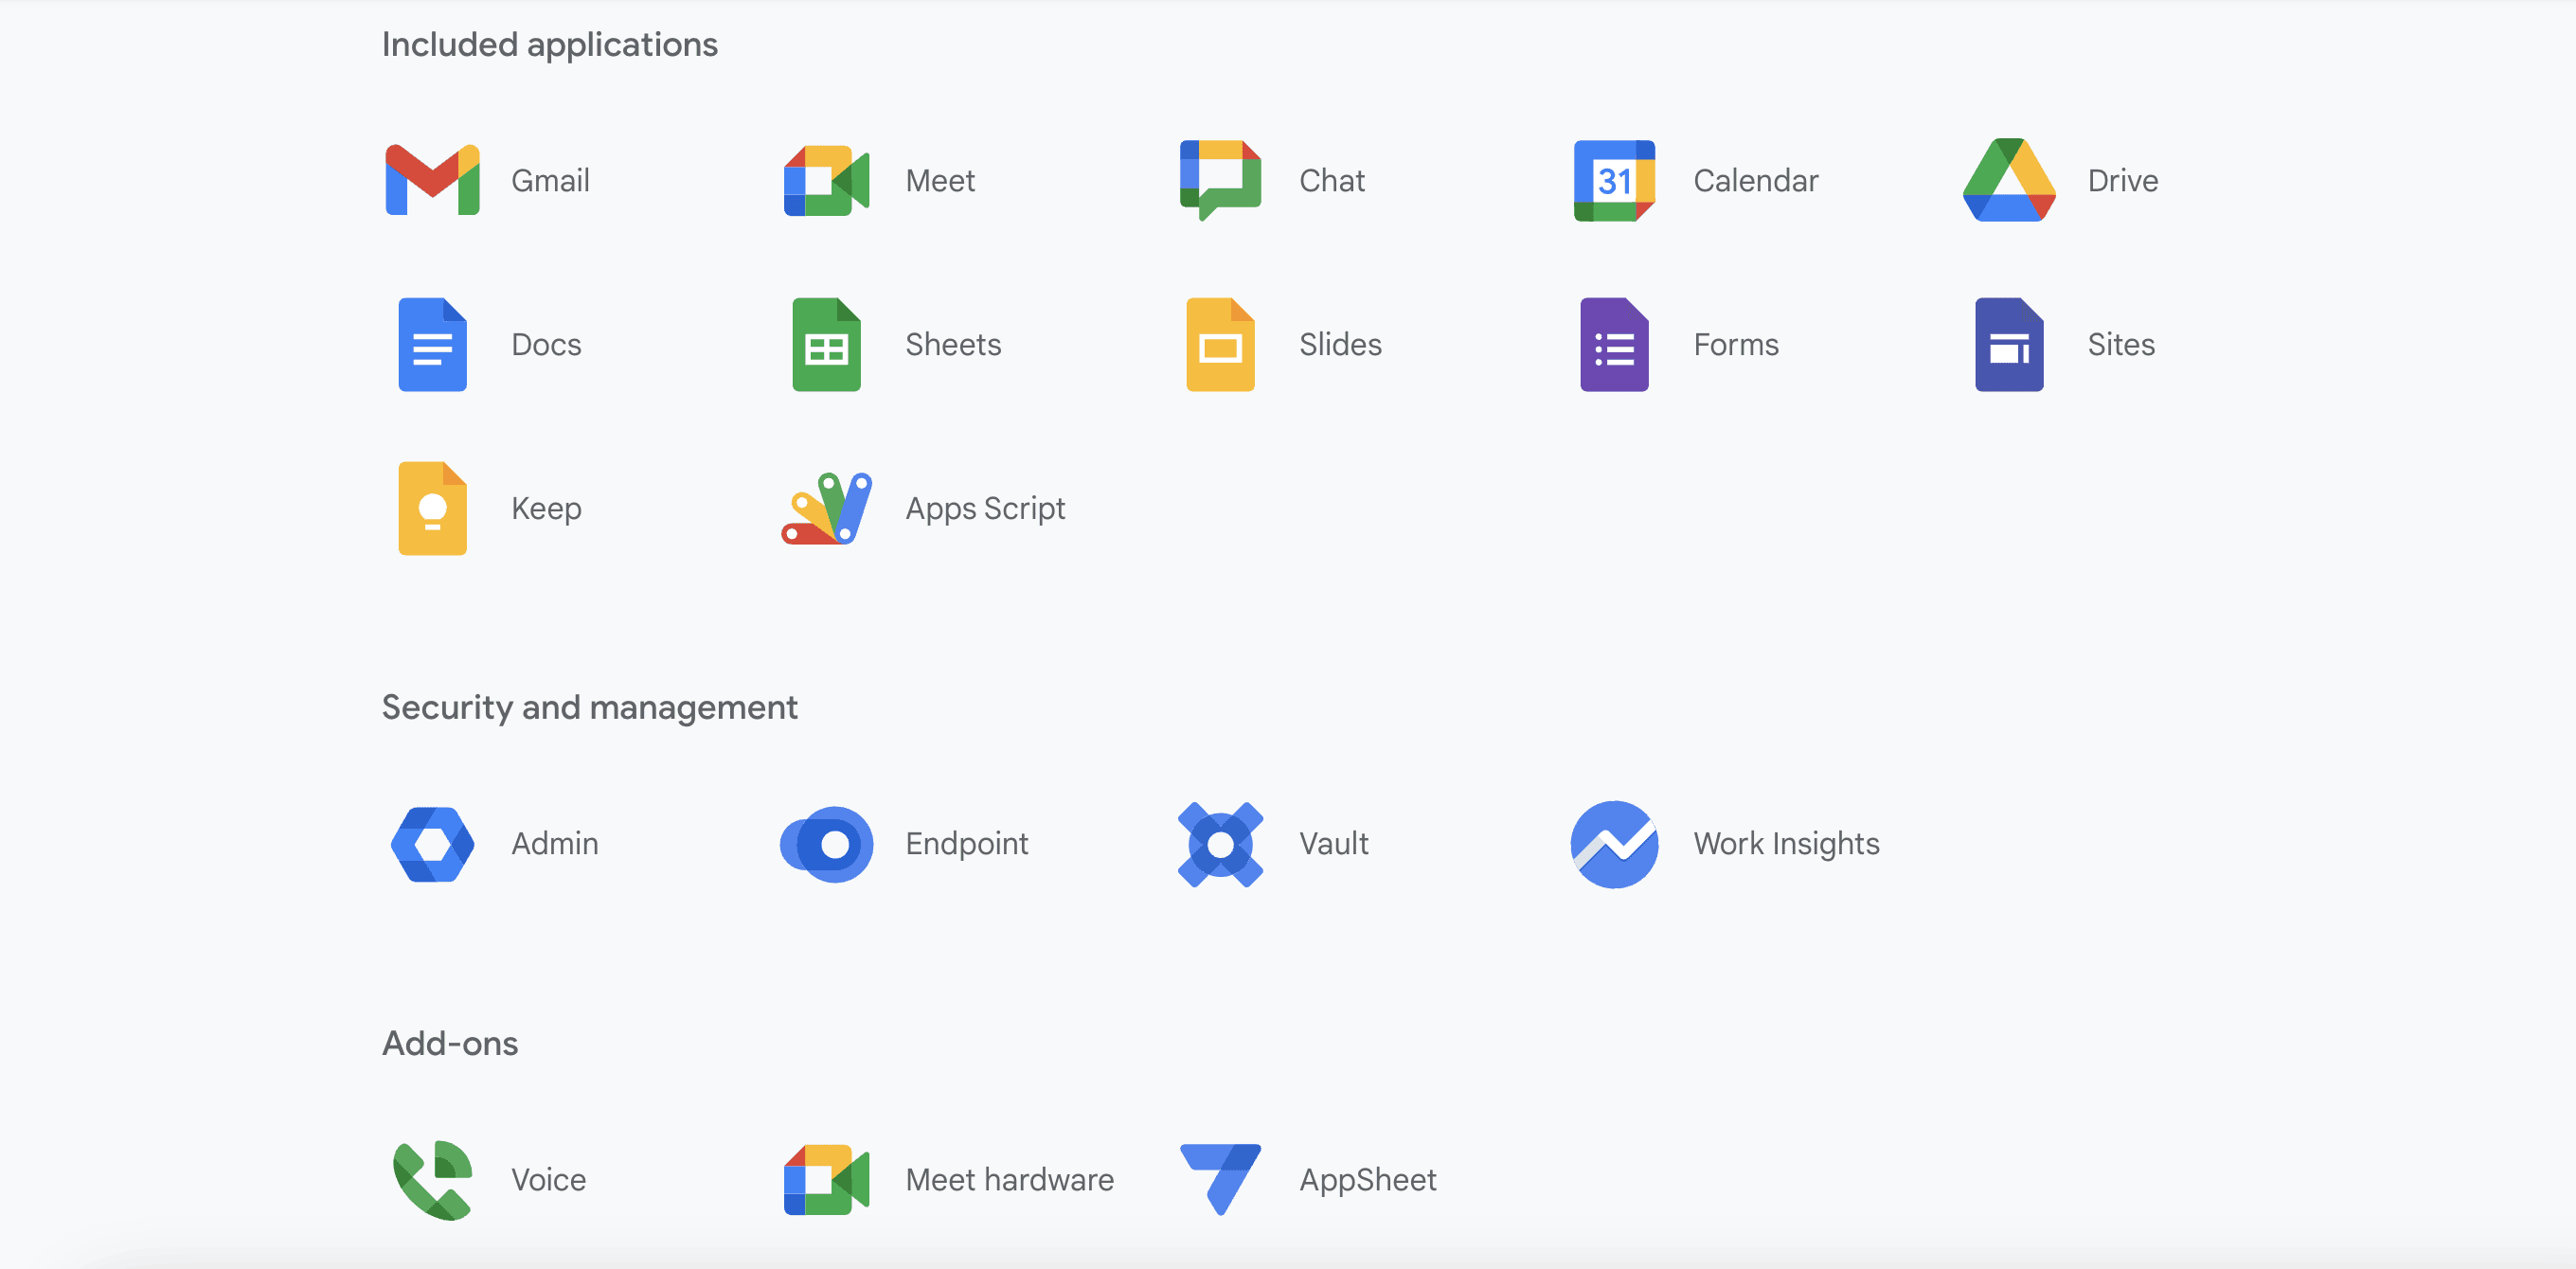Click the Included applications heading
This screenshot has width=2576, height=1269.
(x=550, y=45)
